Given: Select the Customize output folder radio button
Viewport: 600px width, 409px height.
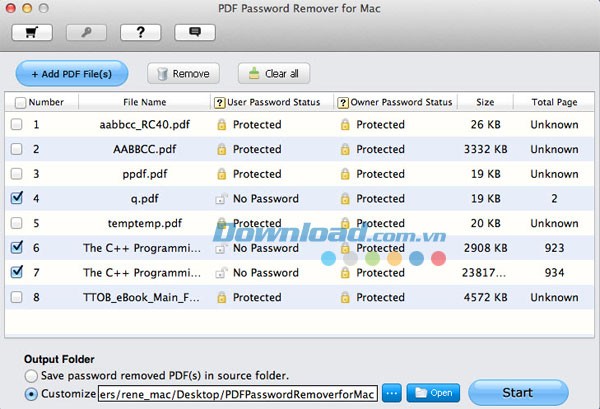Looking at the screenshot, I should pos(31,394).
